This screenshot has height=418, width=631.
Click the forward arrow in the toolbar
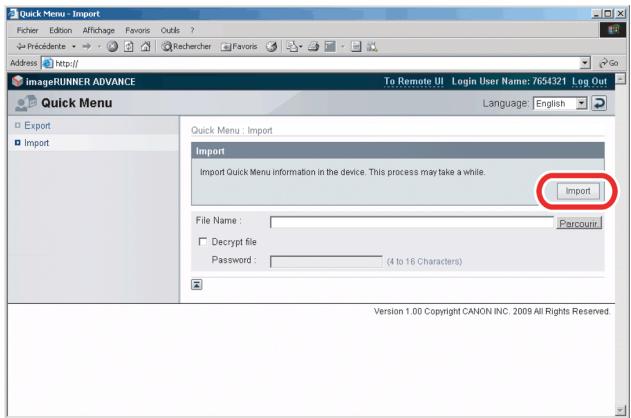point(87,47)
